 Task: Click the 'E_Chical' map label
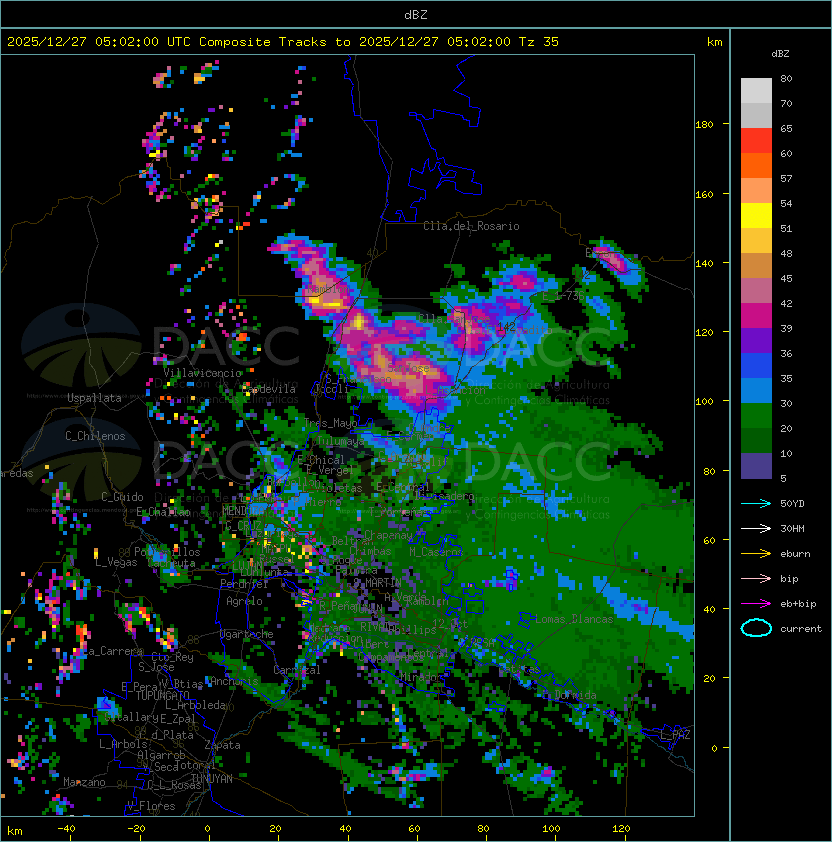[321, 460]
